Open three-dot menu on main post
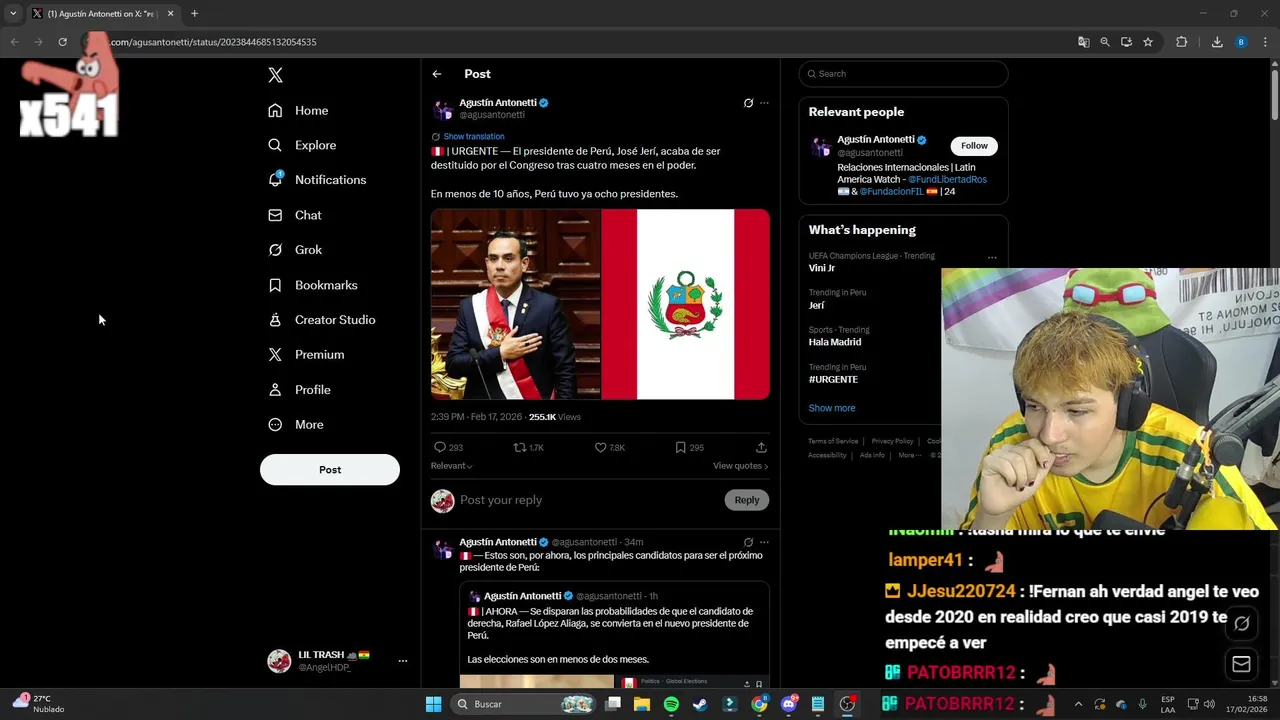This screenshot has width=1280, height=720. click(764, 103)
